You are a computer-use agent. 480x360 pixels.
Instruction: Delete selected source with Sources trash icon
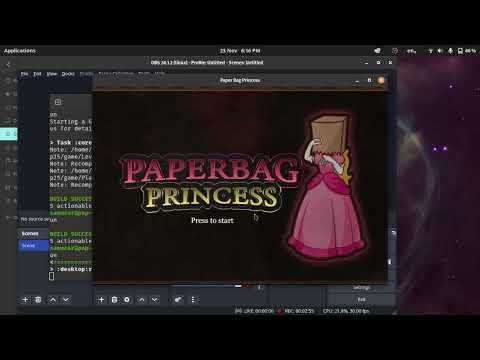[114, 300]
